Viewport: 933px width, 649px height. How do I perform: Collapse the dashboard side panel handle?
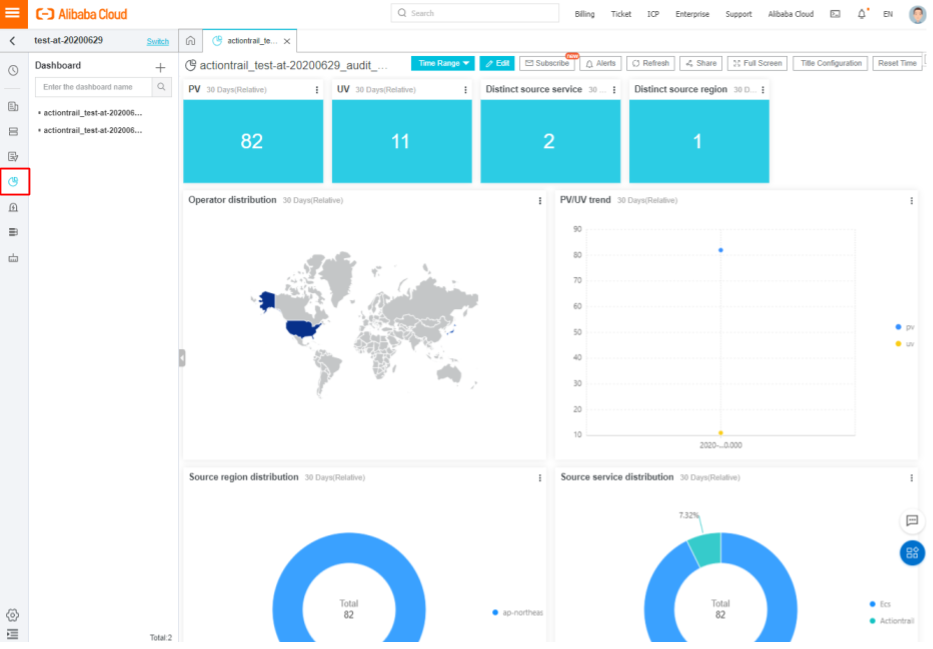point(182,358)
